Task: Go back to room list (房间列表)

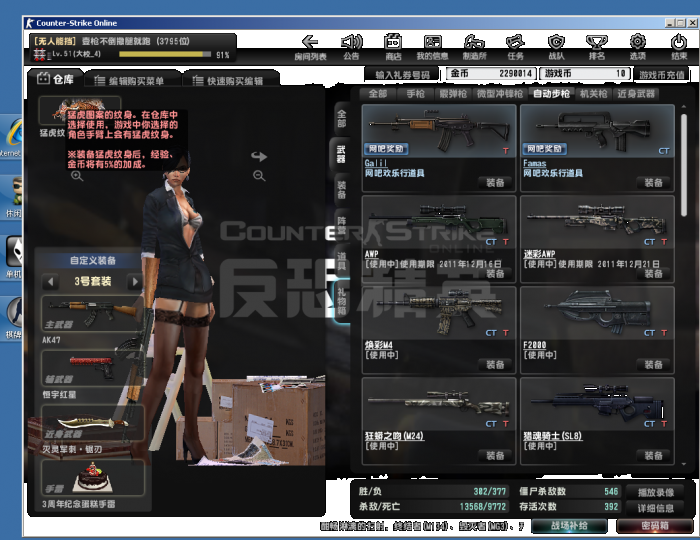Action: [x=310, y=48]
